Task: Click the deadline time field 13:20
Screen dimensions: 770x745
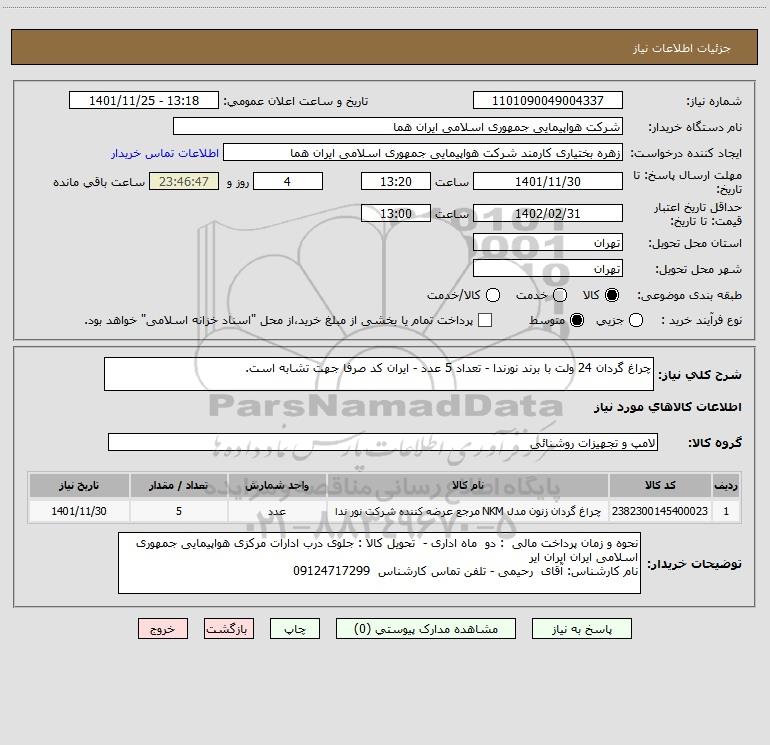Action: tap(396, 181)
